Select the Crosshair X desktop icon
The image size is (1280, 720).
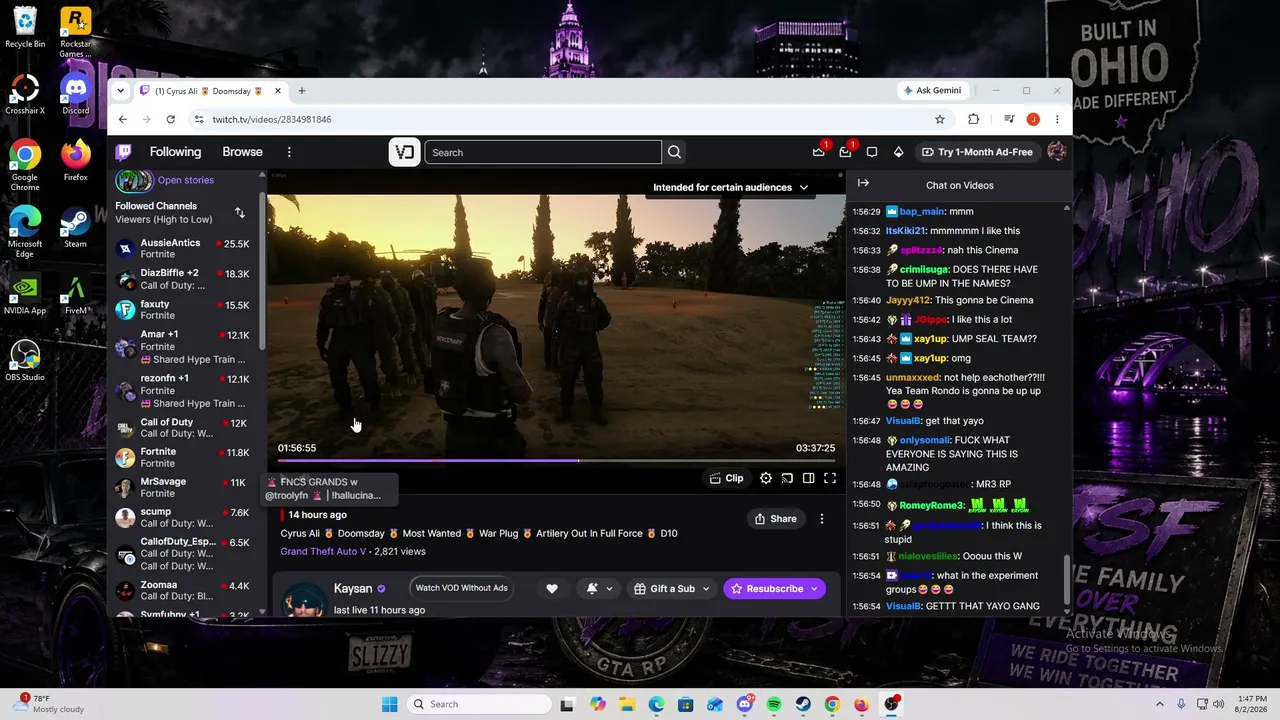click(x=25, y=95)
